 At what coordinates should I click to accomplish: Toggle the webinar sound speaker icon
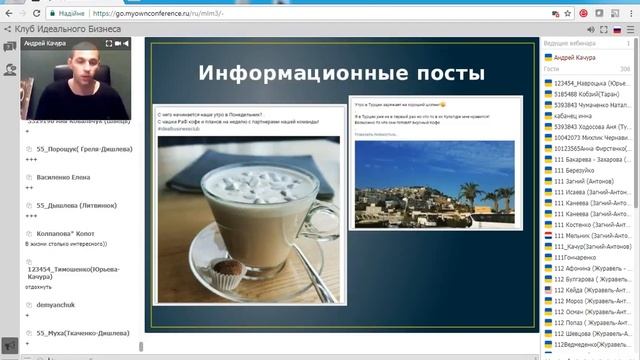[x=591, y=29]
